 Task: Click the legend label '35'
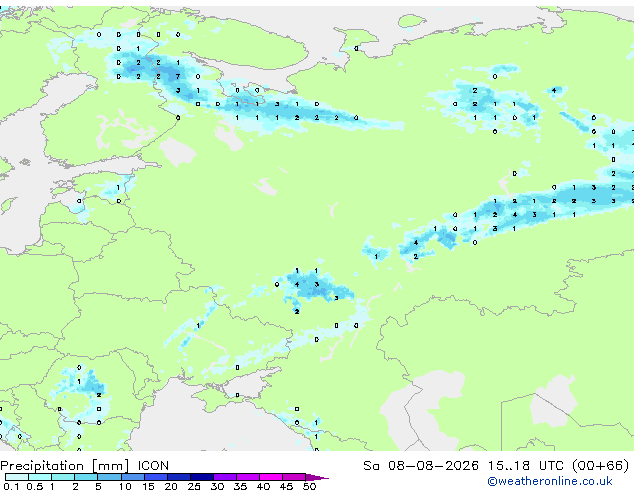click(240, 486)
